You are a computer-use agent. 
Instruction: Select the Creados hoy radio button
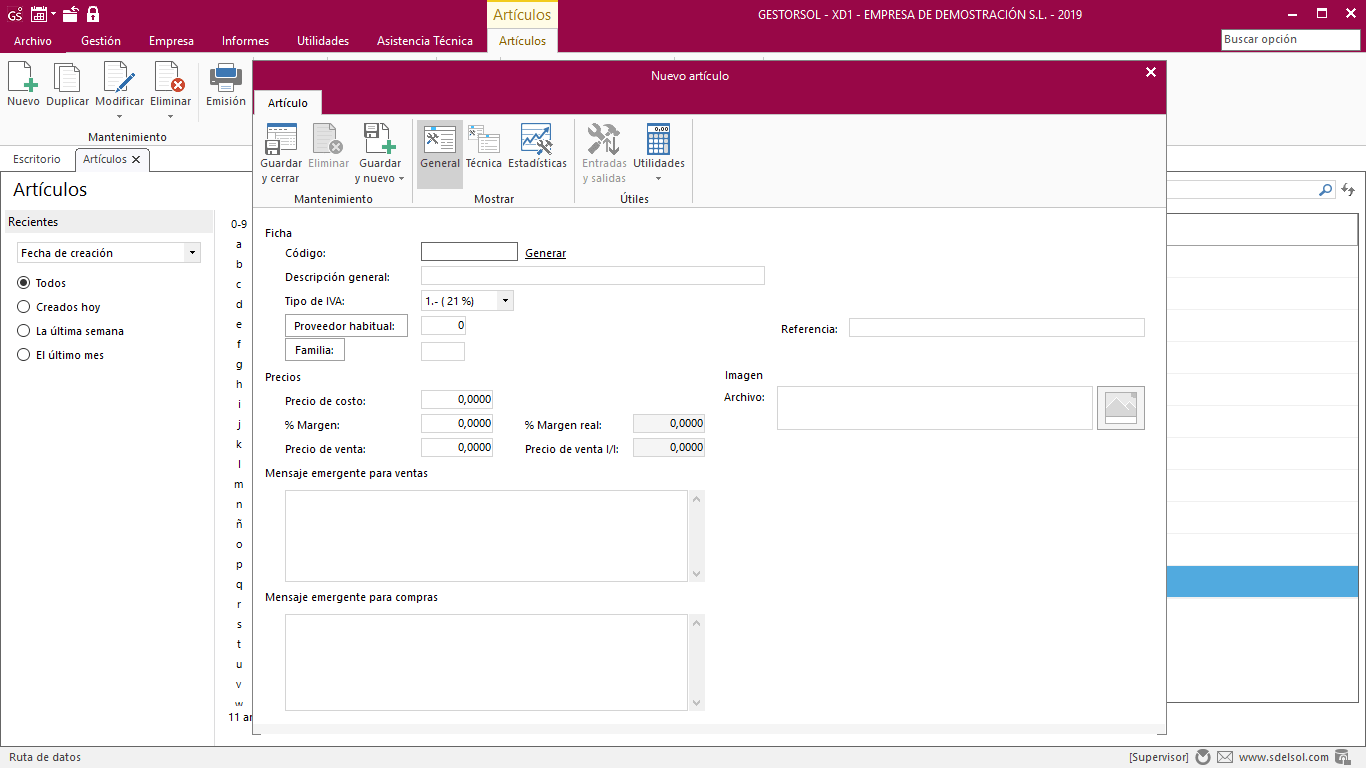pos(24,307)
